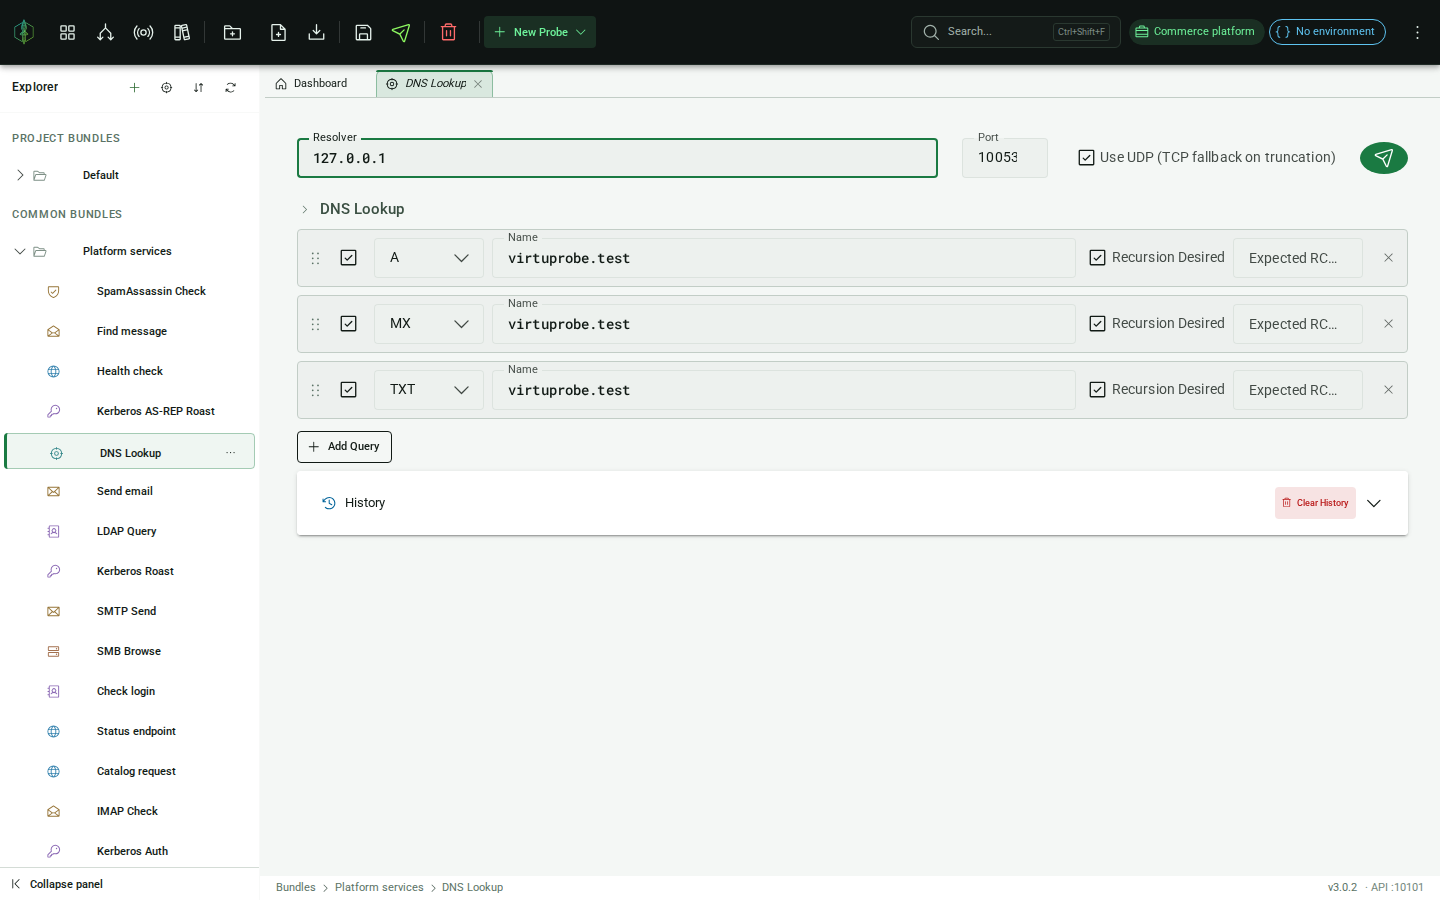Toggle enable checkbox for the MX query
Image resolution: width=1440 pixels, height=900 pixels.
tap(348, 324)
